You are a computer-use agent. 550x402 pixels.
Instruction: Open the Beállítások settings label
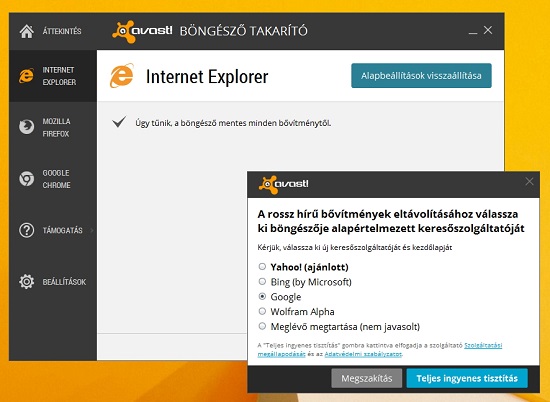click(x=64, y=282)
